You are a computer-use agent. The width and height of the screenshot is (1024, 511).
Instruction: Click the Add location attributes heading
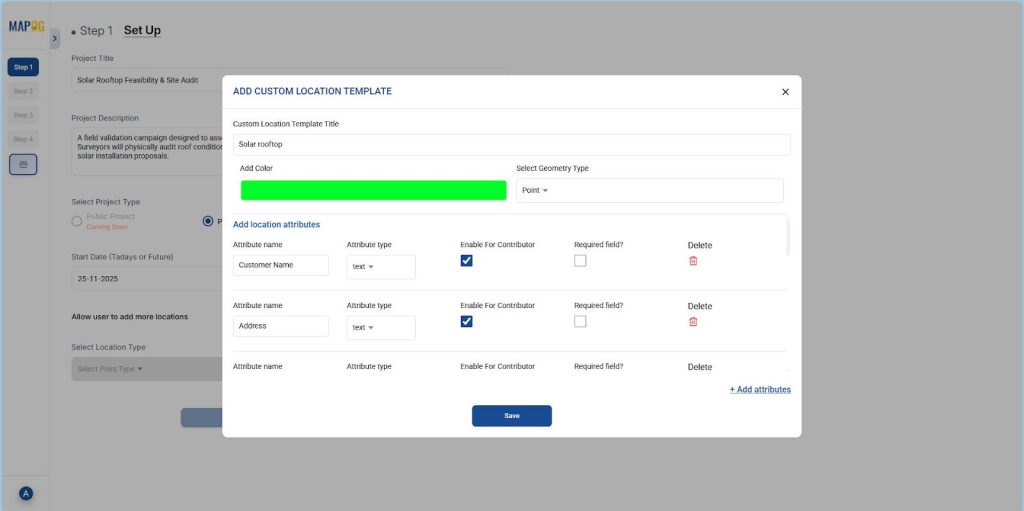click(276, 224)
